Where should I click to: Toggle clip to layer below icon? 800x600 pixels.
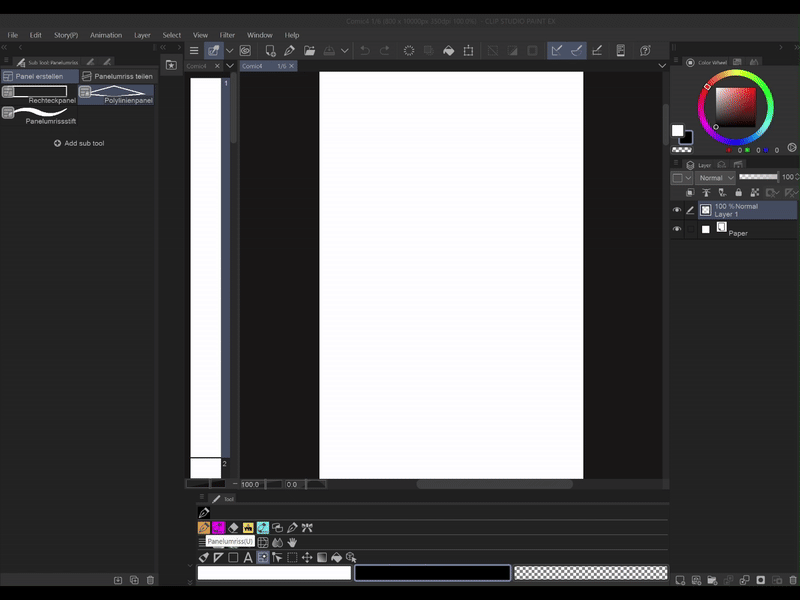point(690,192)
